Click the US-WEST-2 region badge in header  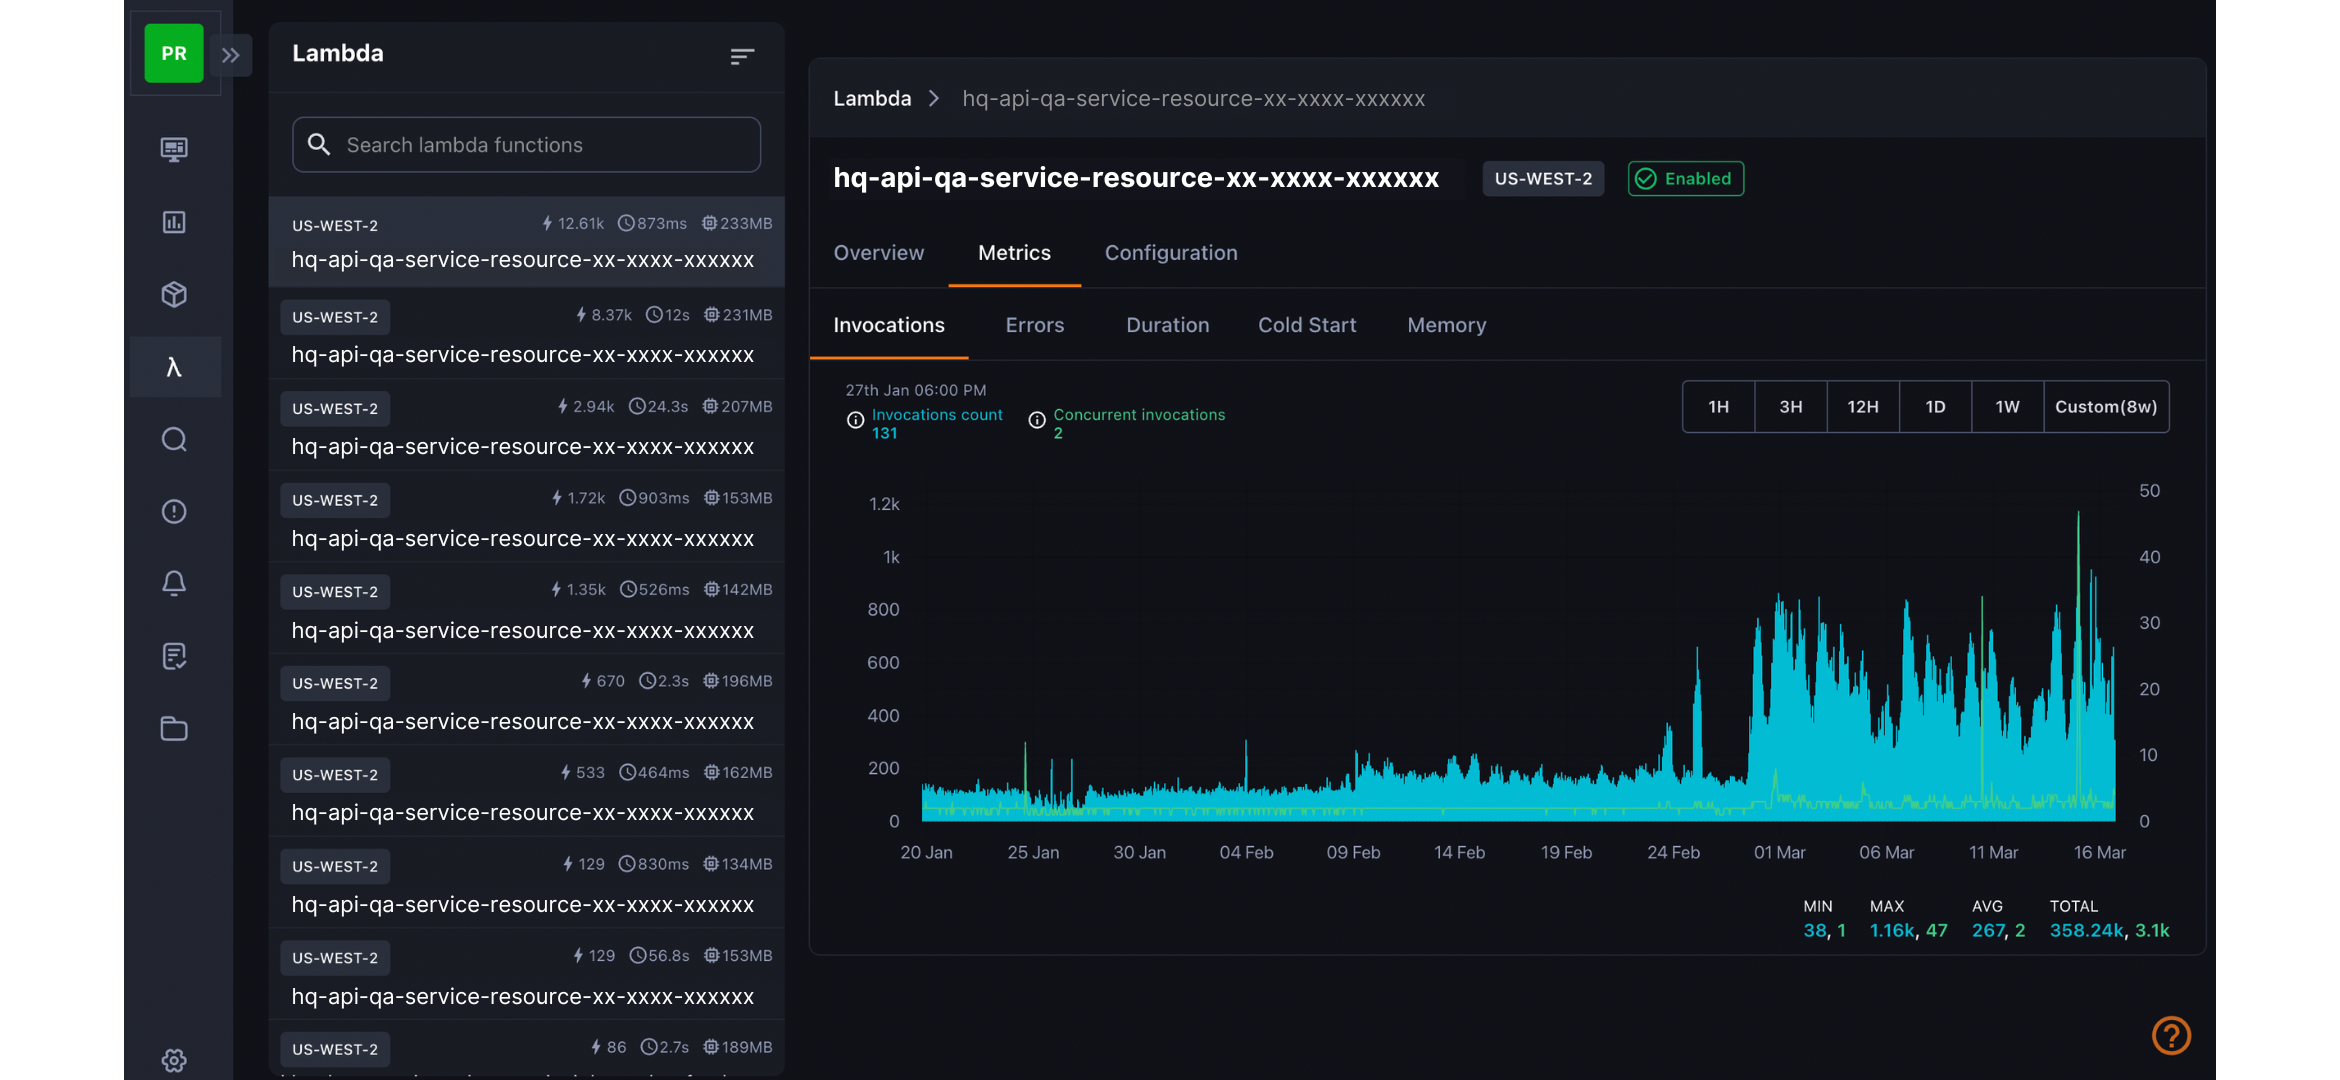(x=1543, y=178)
